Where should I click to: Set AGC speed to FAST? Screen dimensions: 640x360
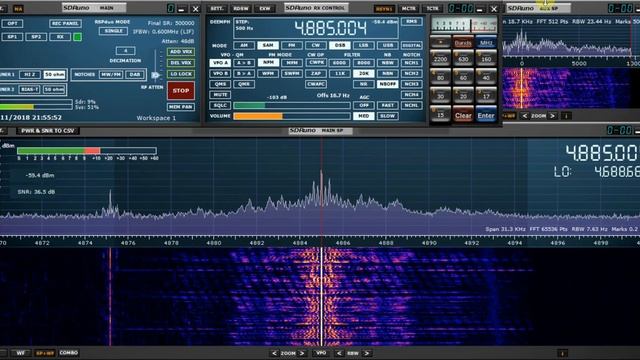point(387,105)
